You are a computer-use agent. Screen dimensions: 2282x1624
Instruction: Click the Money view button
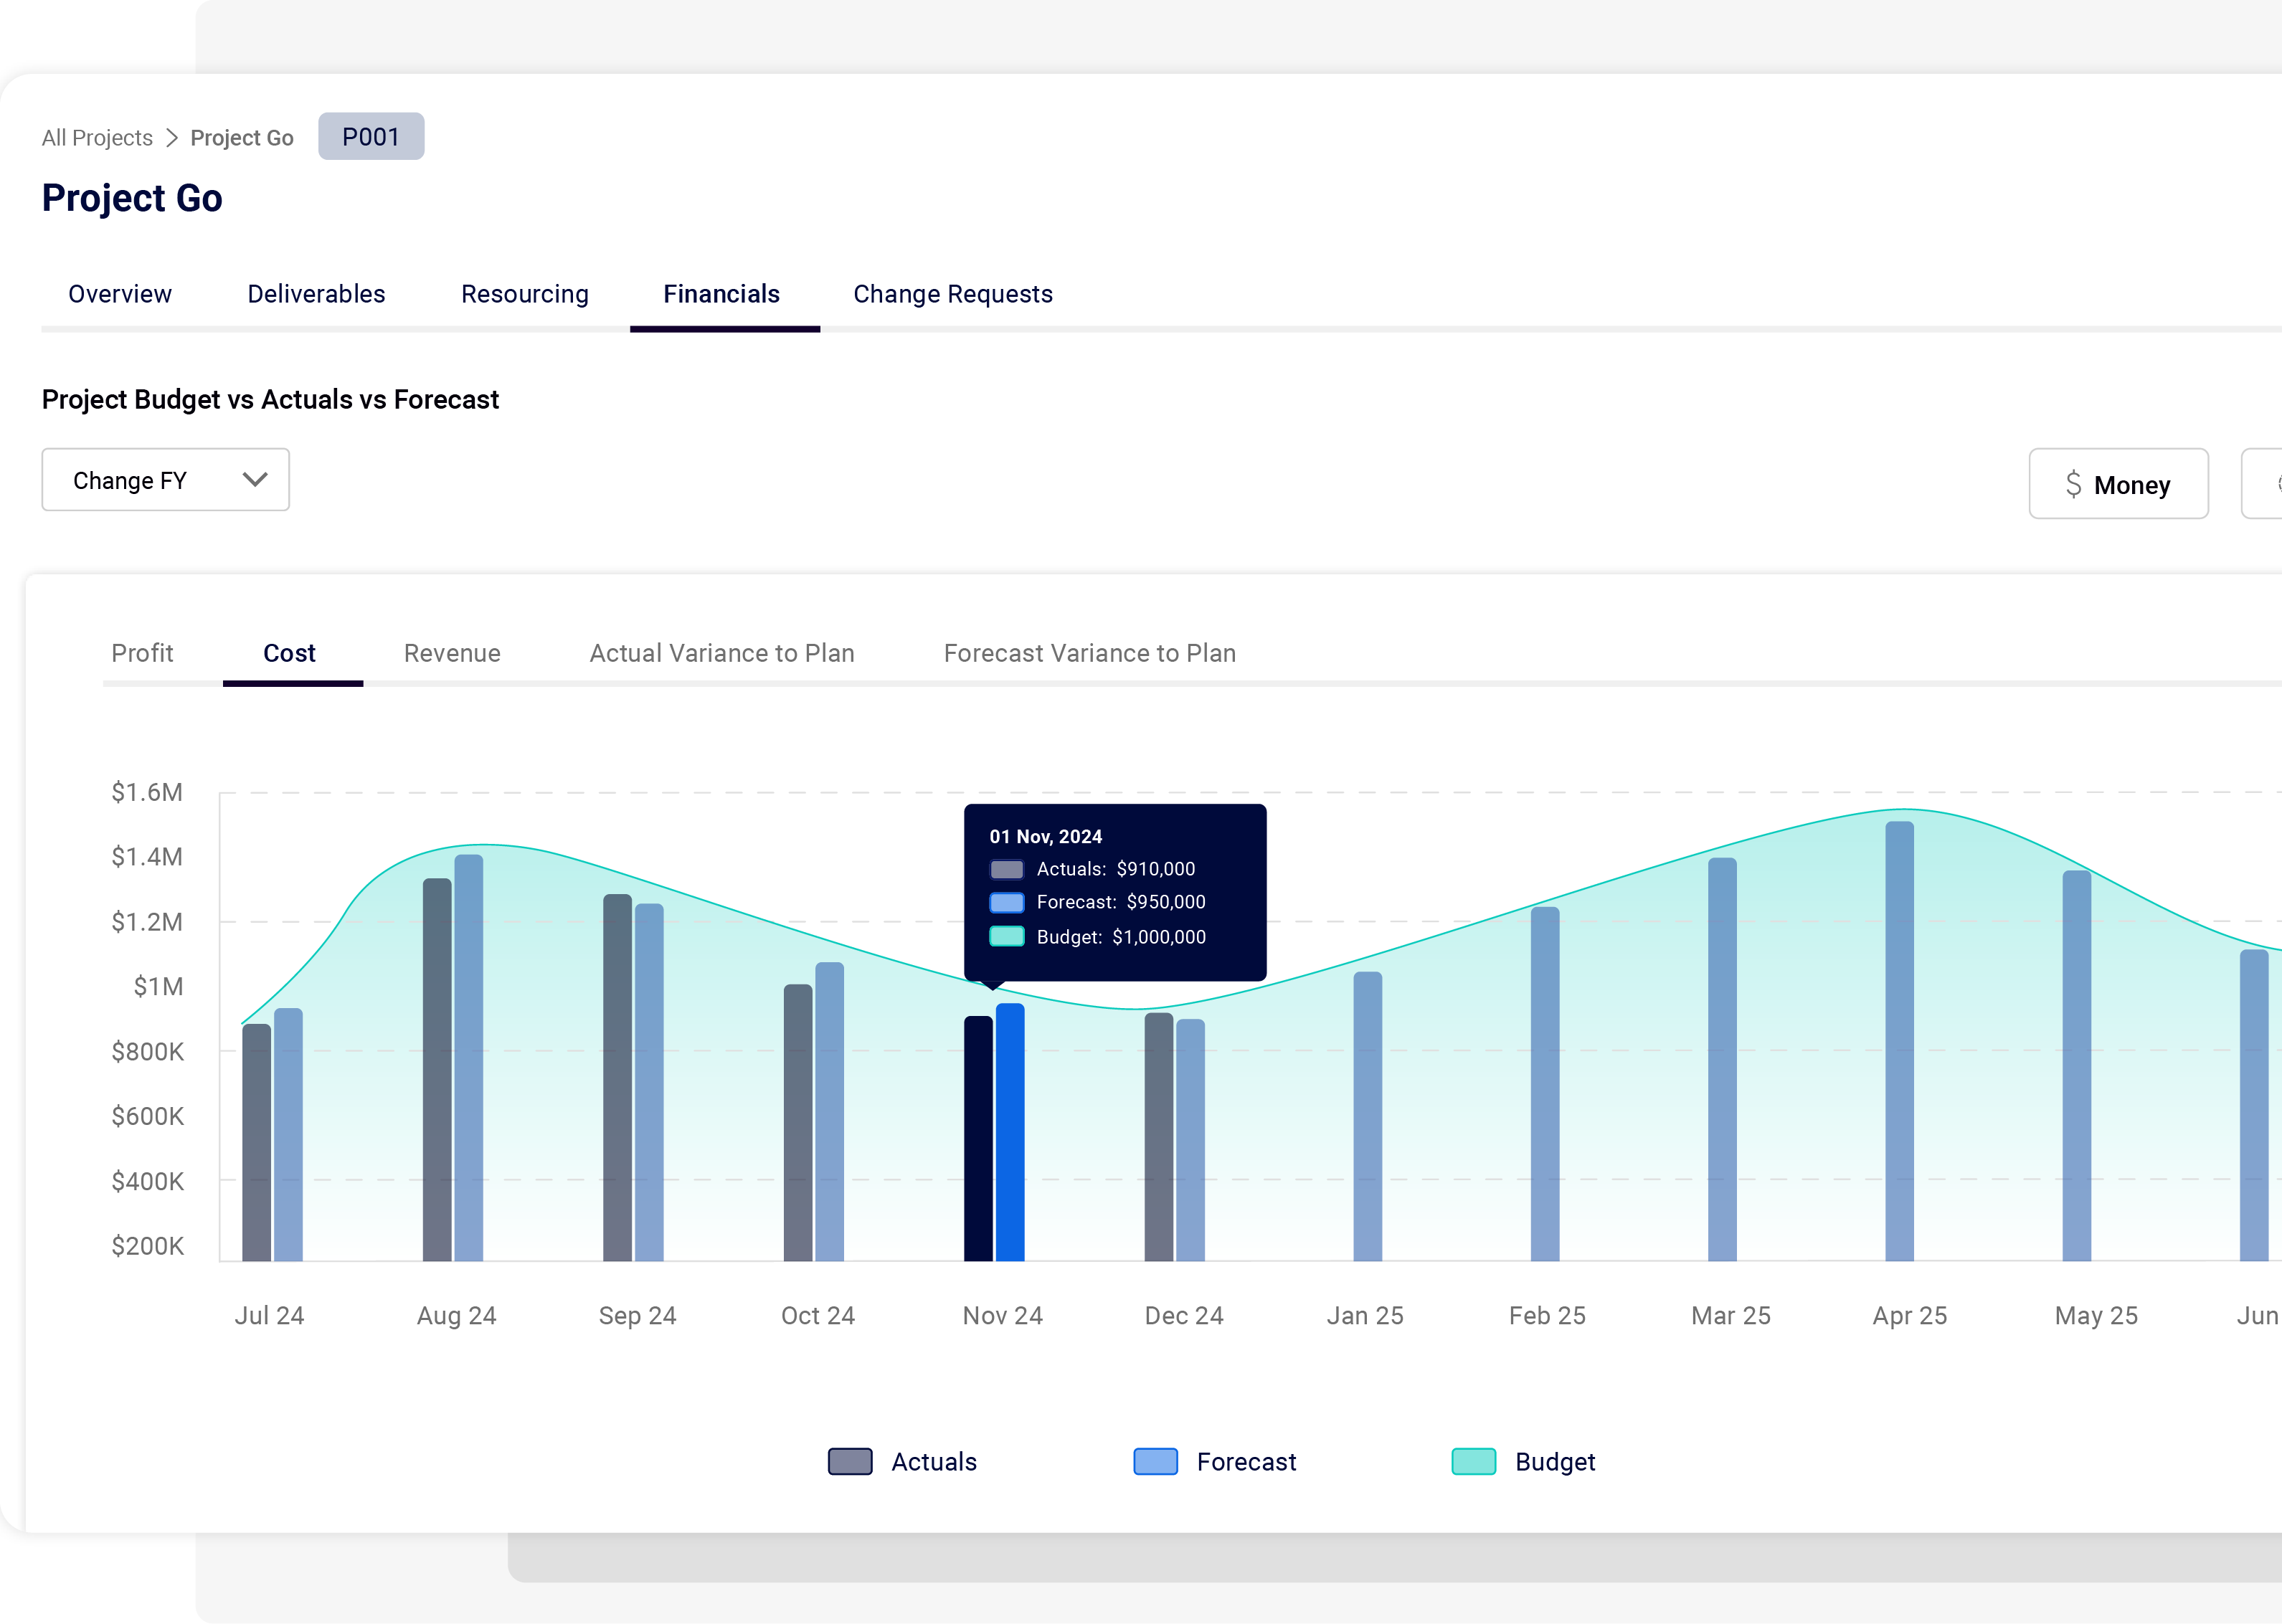pyautogui.click(x=2118, y=484)
